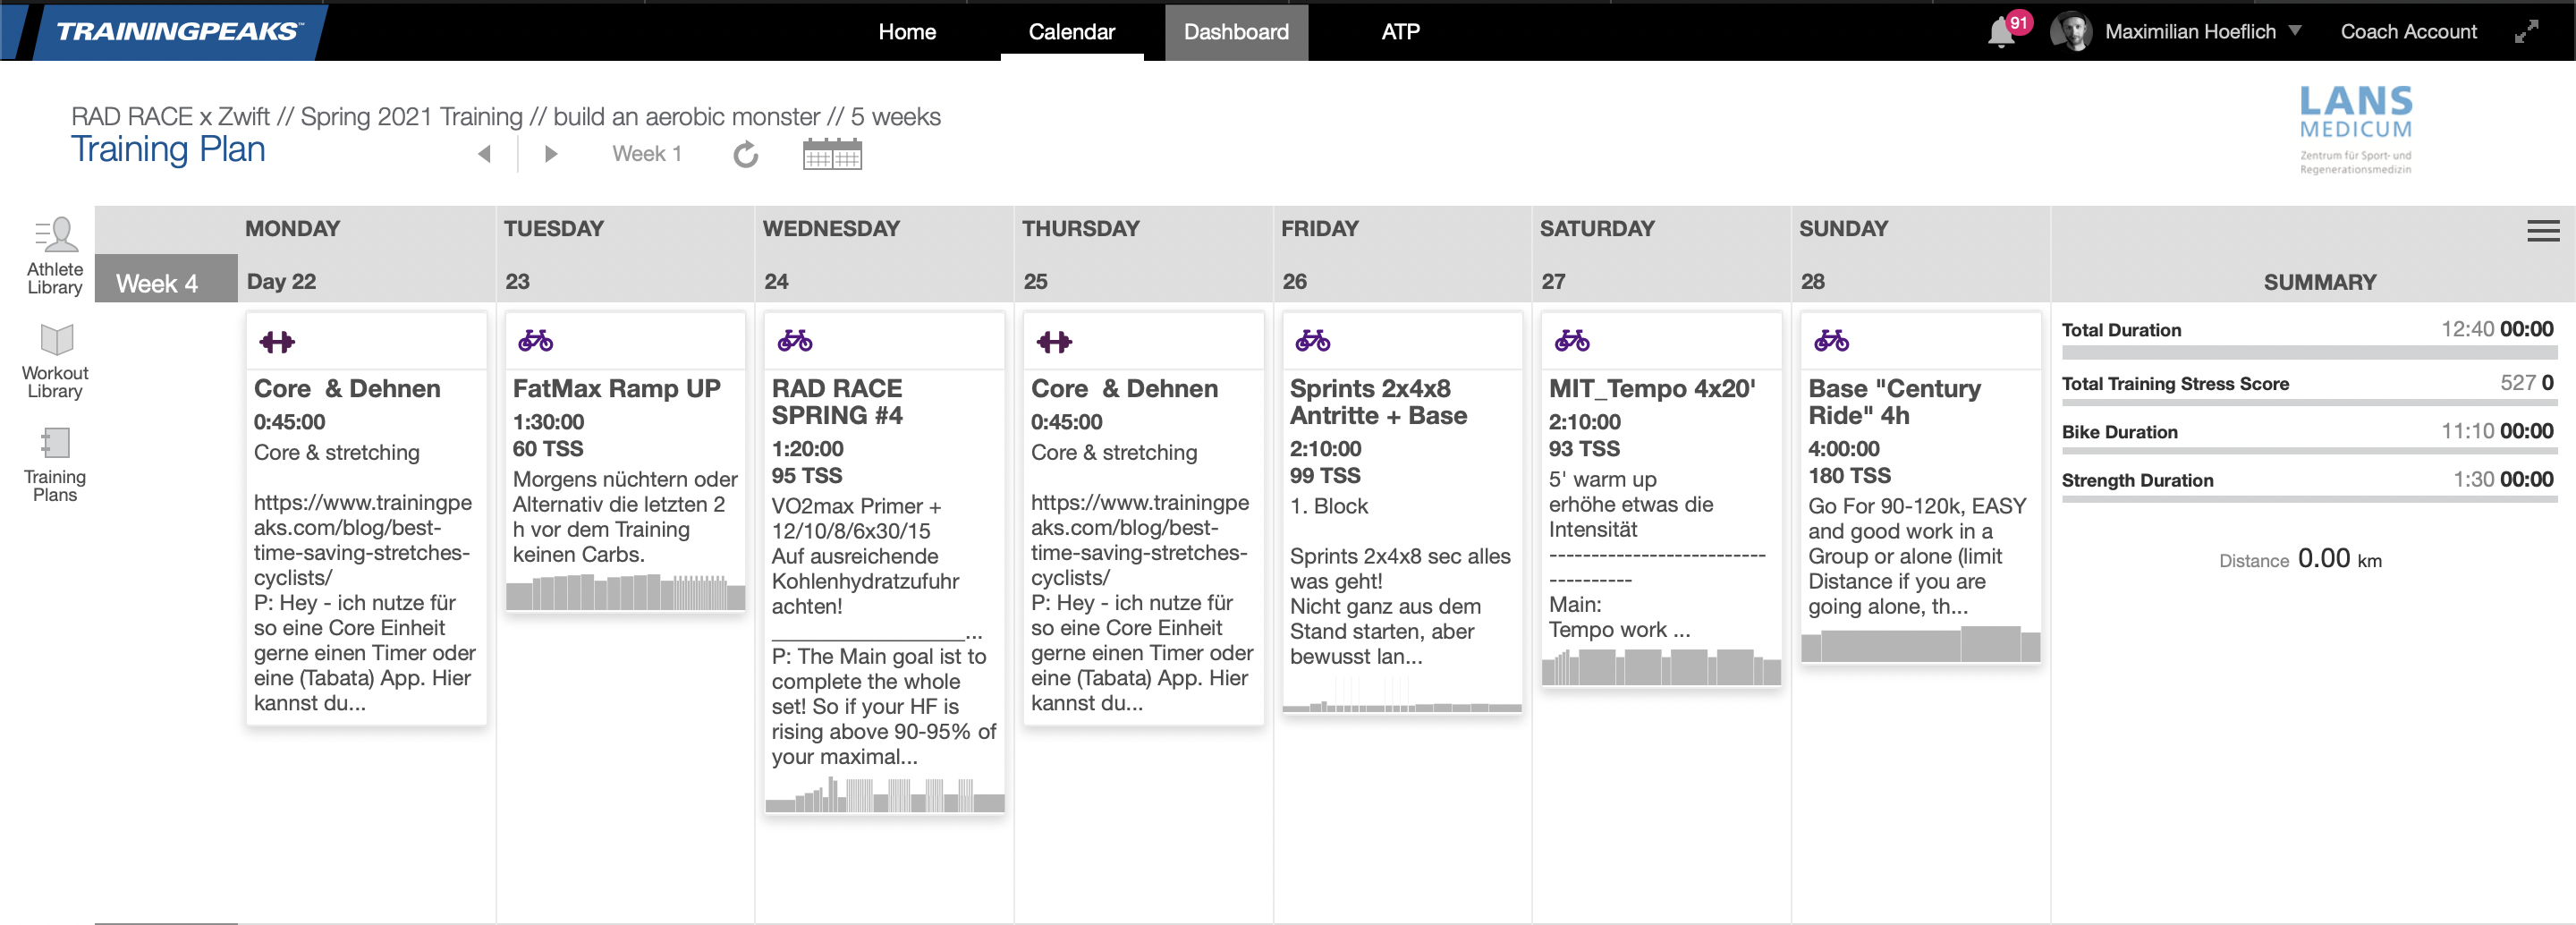
Task: Open the calendar date picker icon
Action: click(x=832, y=154)
